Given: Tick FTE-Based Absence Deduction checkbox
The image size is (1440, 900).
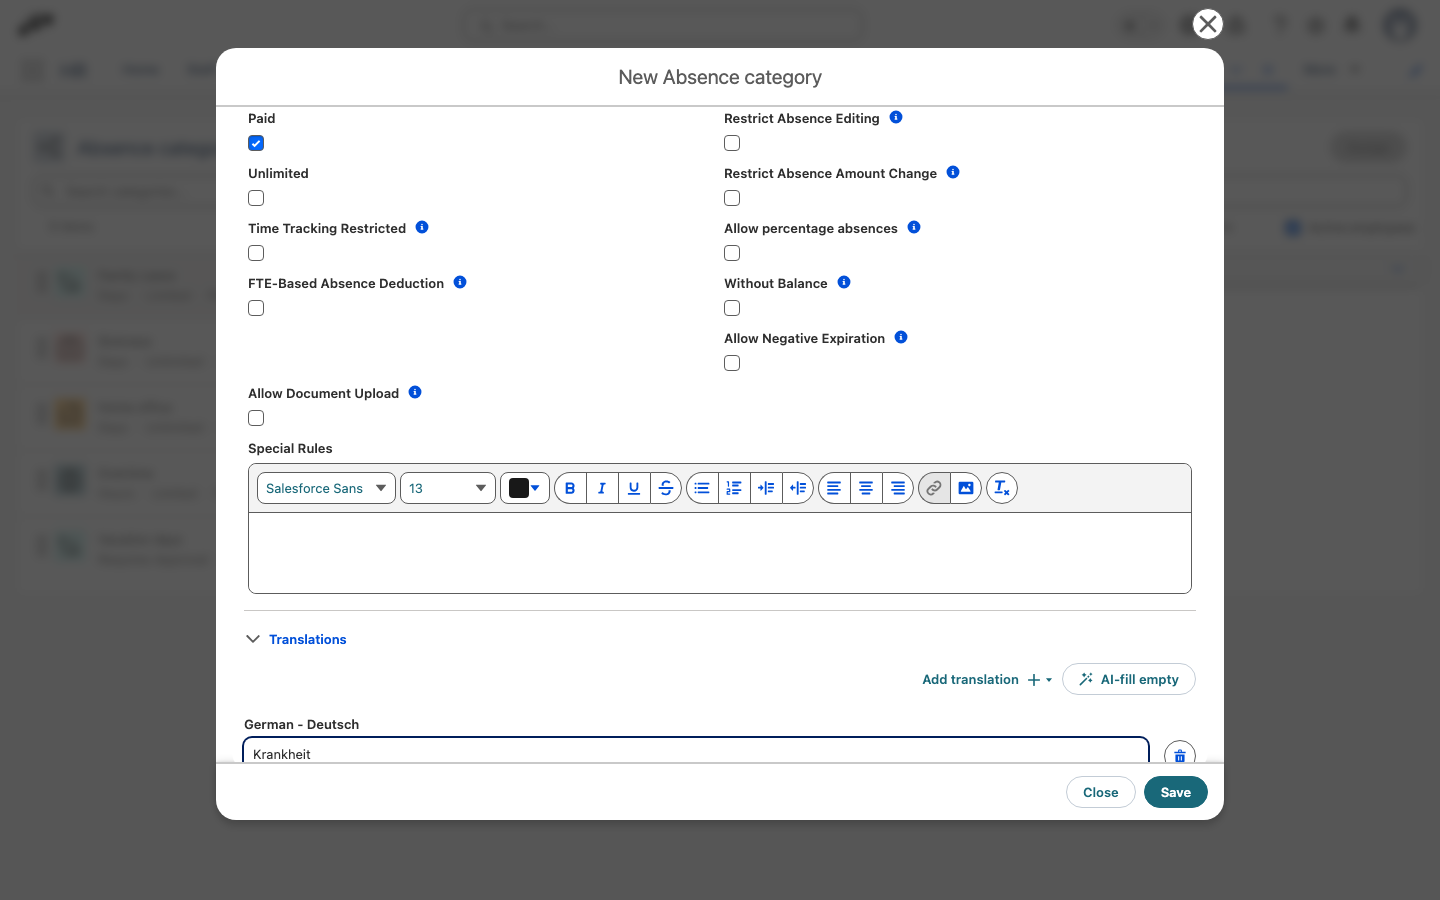Looking at the screenshot, I should tap(256, 308).
